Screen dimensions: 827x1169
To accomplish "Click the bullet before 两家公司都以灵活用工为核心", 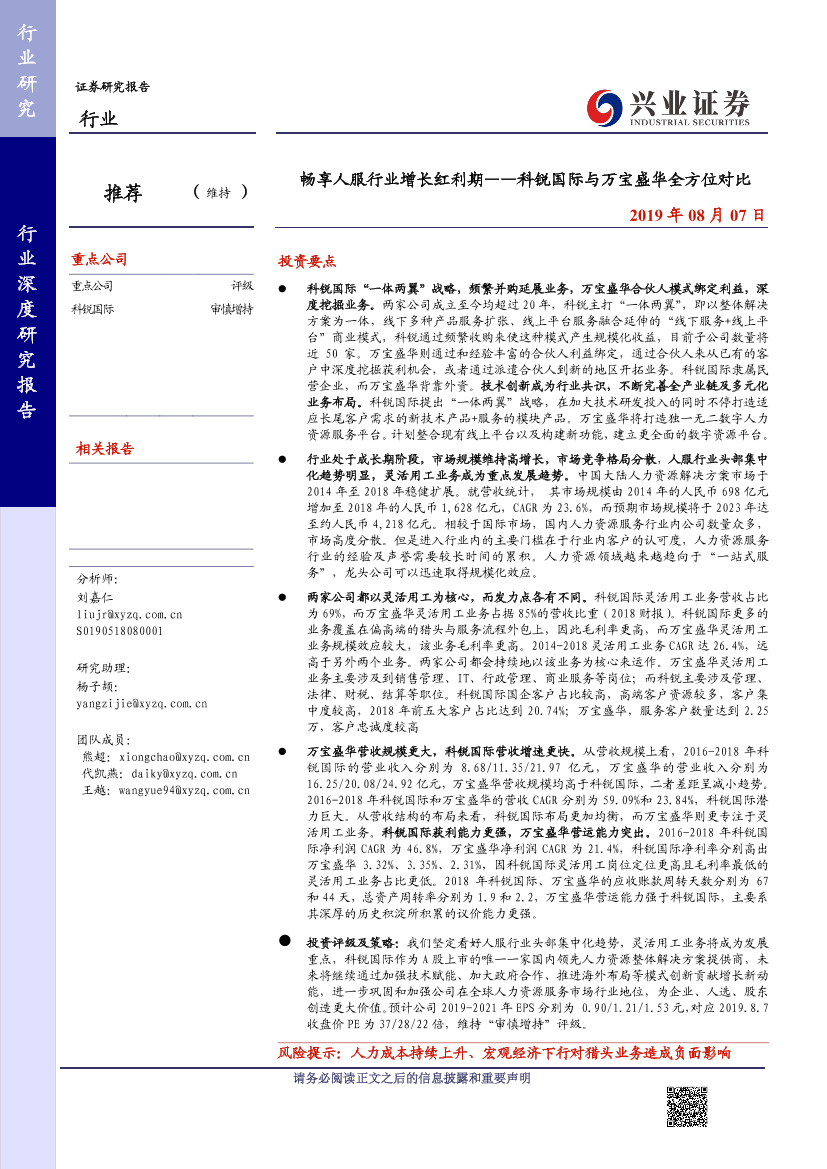I will click(x=285, y=596).
